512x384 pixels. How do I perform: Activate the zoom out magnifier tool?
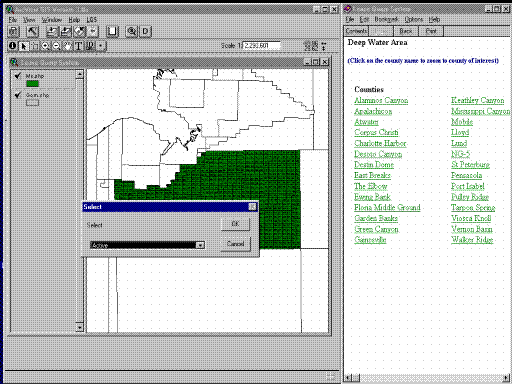coord(56,46)
